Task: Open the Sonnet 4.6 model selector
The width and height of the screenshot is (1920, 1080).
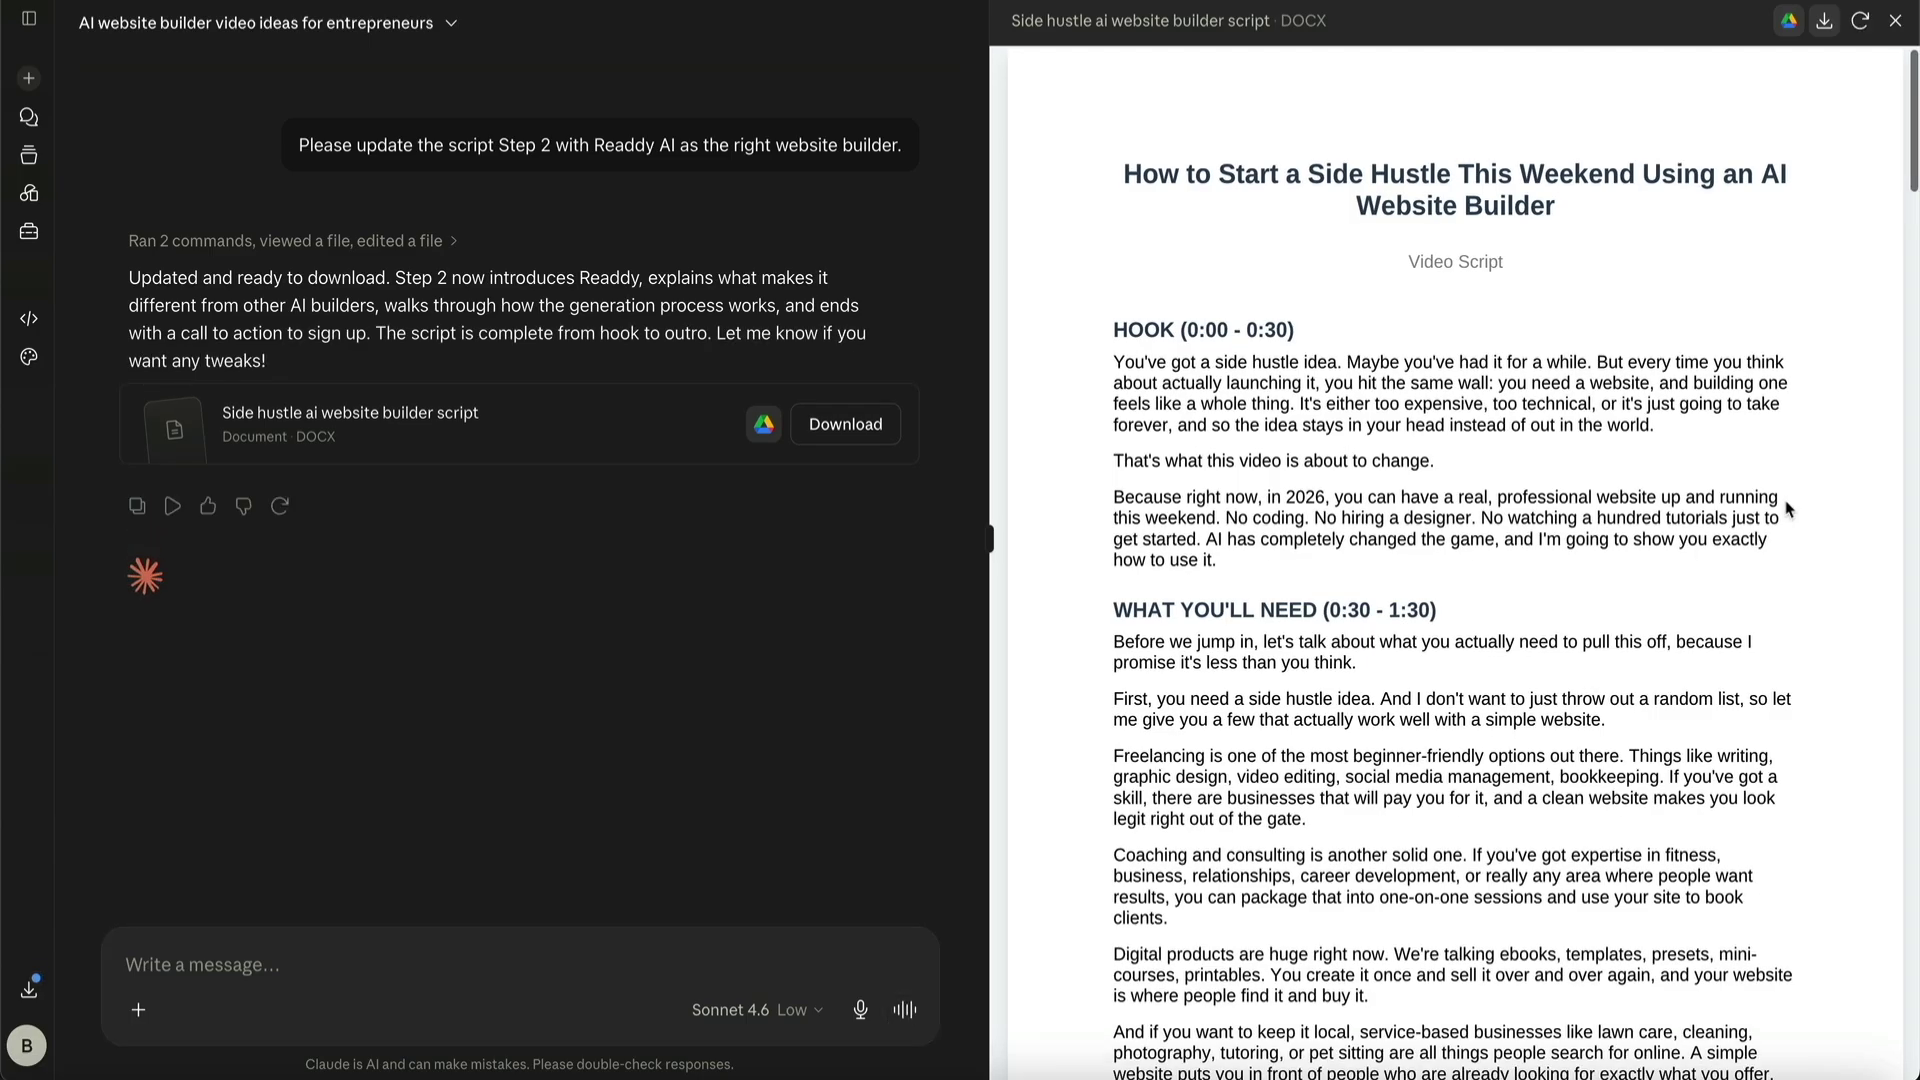Action: click(x=757, y=1010)
